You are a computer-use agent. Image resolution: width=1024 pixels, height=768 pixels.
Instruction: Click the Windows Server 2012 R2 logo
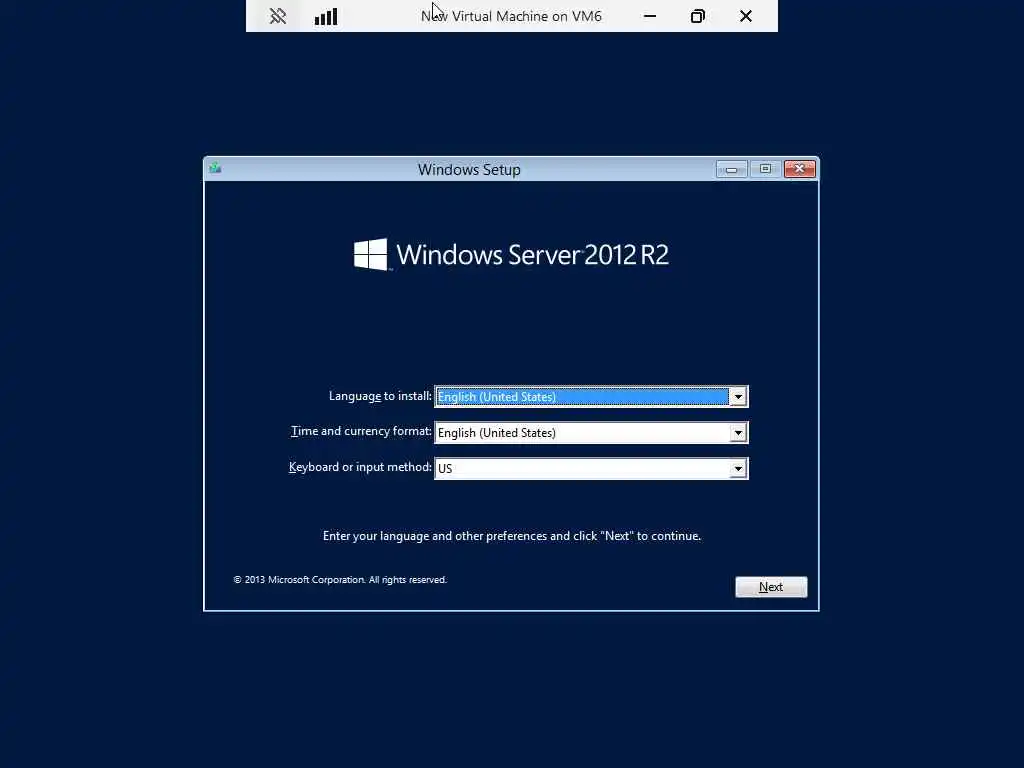pos(511,254)
